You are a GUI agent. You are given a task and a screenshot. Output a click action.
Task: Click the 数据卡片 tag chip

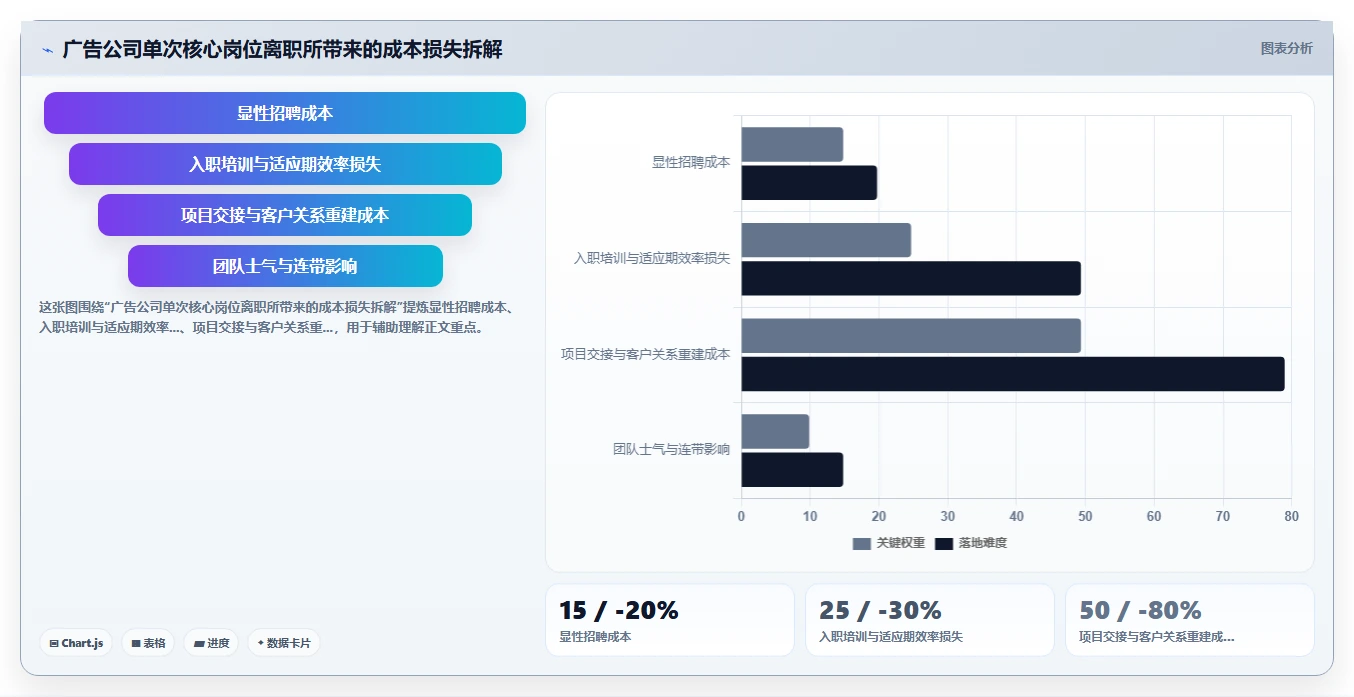point(283,643)
